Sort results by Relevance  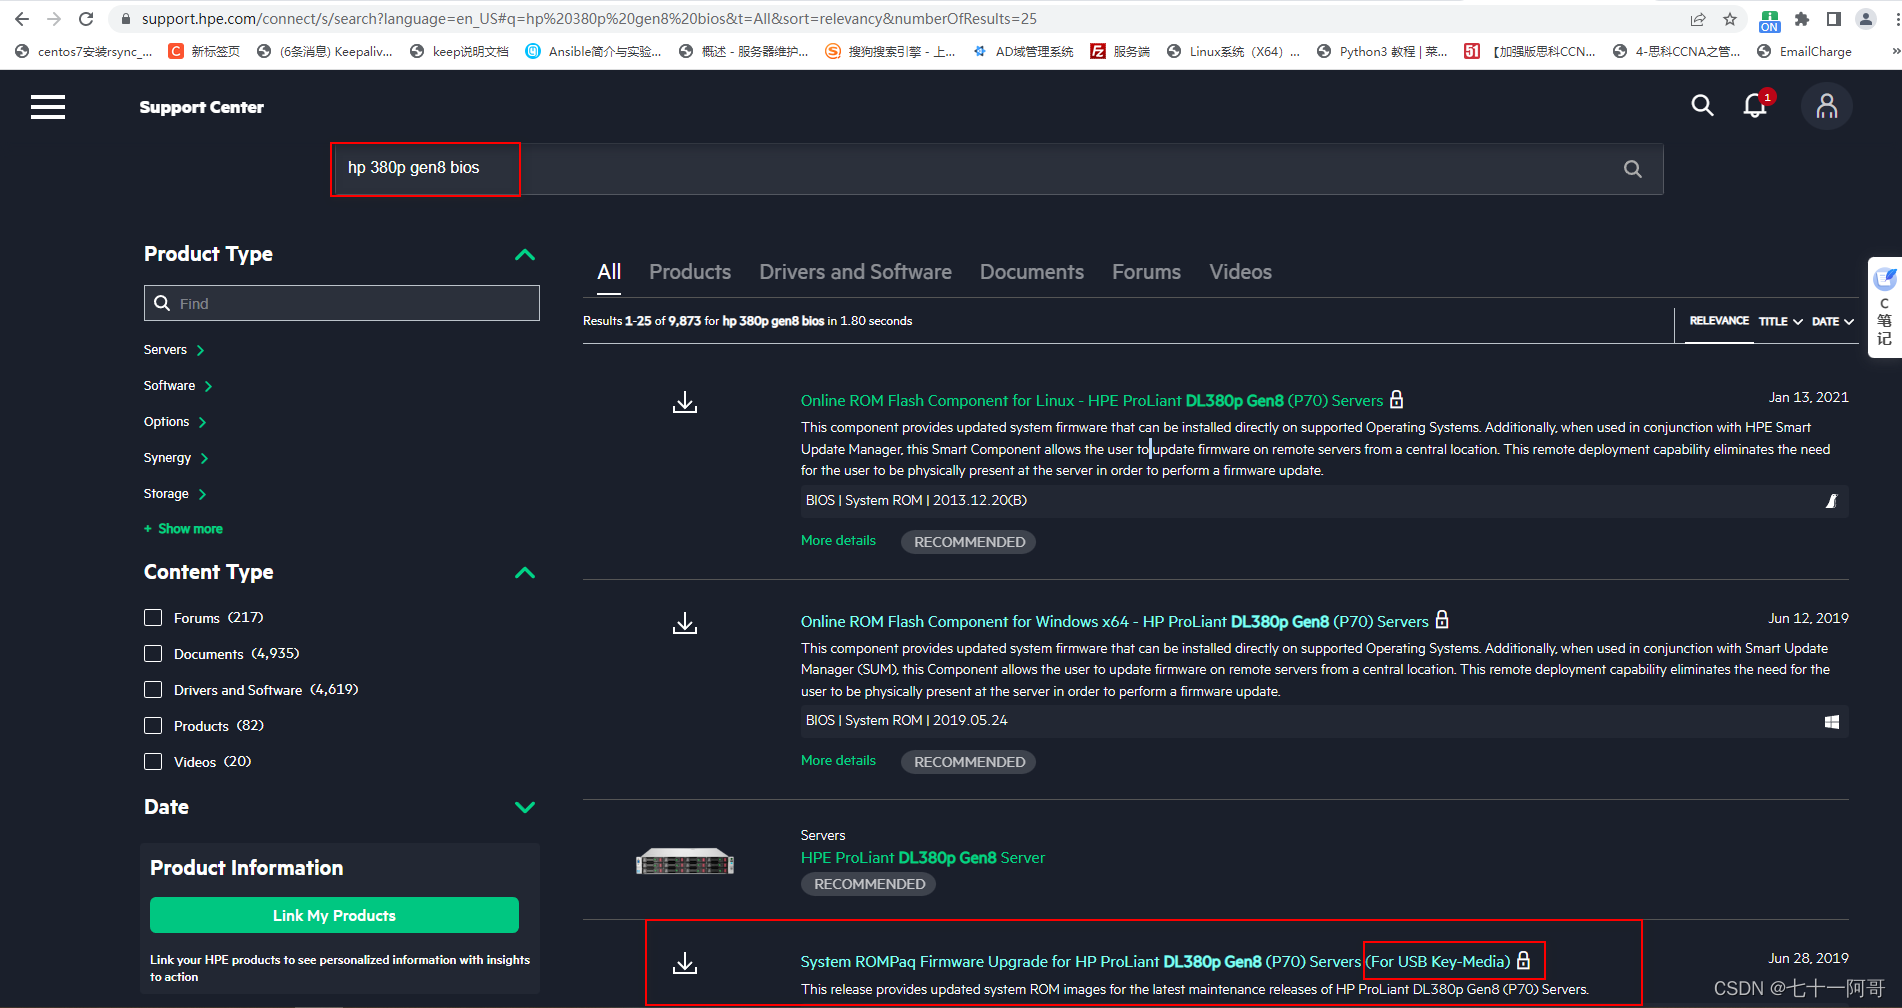1719,321
